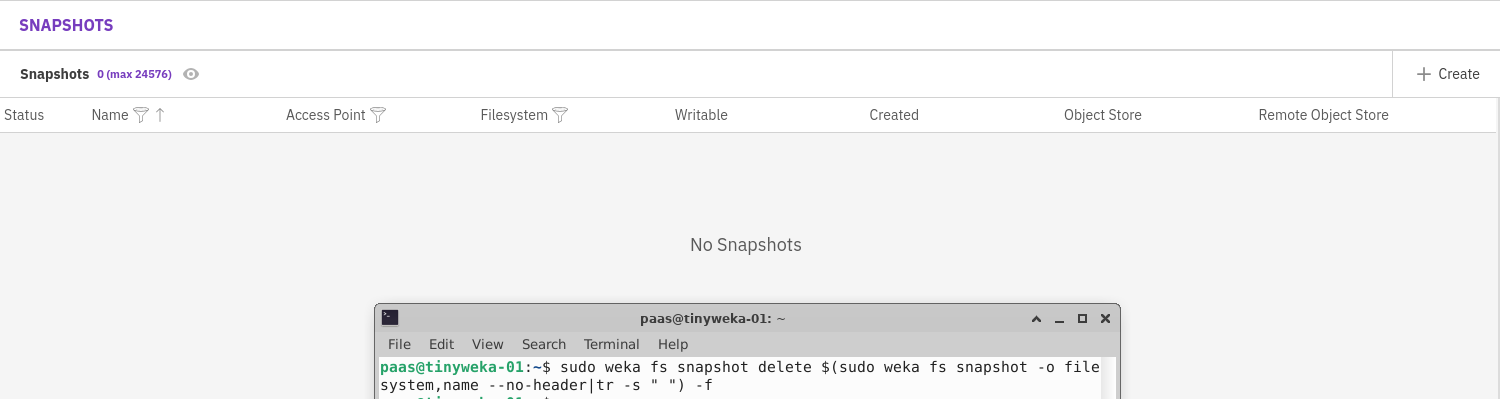
Task: Sort by Name using the arrow
Action: tap(160, 115)
